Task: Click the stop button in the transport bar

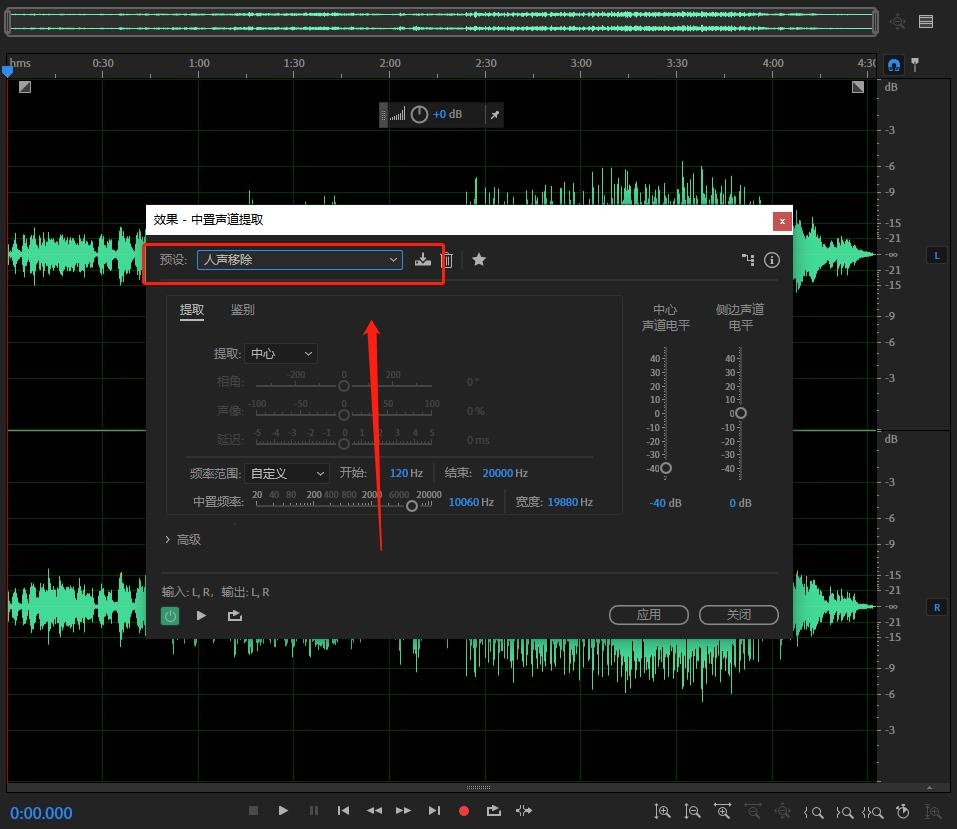Action: [253, 811]
